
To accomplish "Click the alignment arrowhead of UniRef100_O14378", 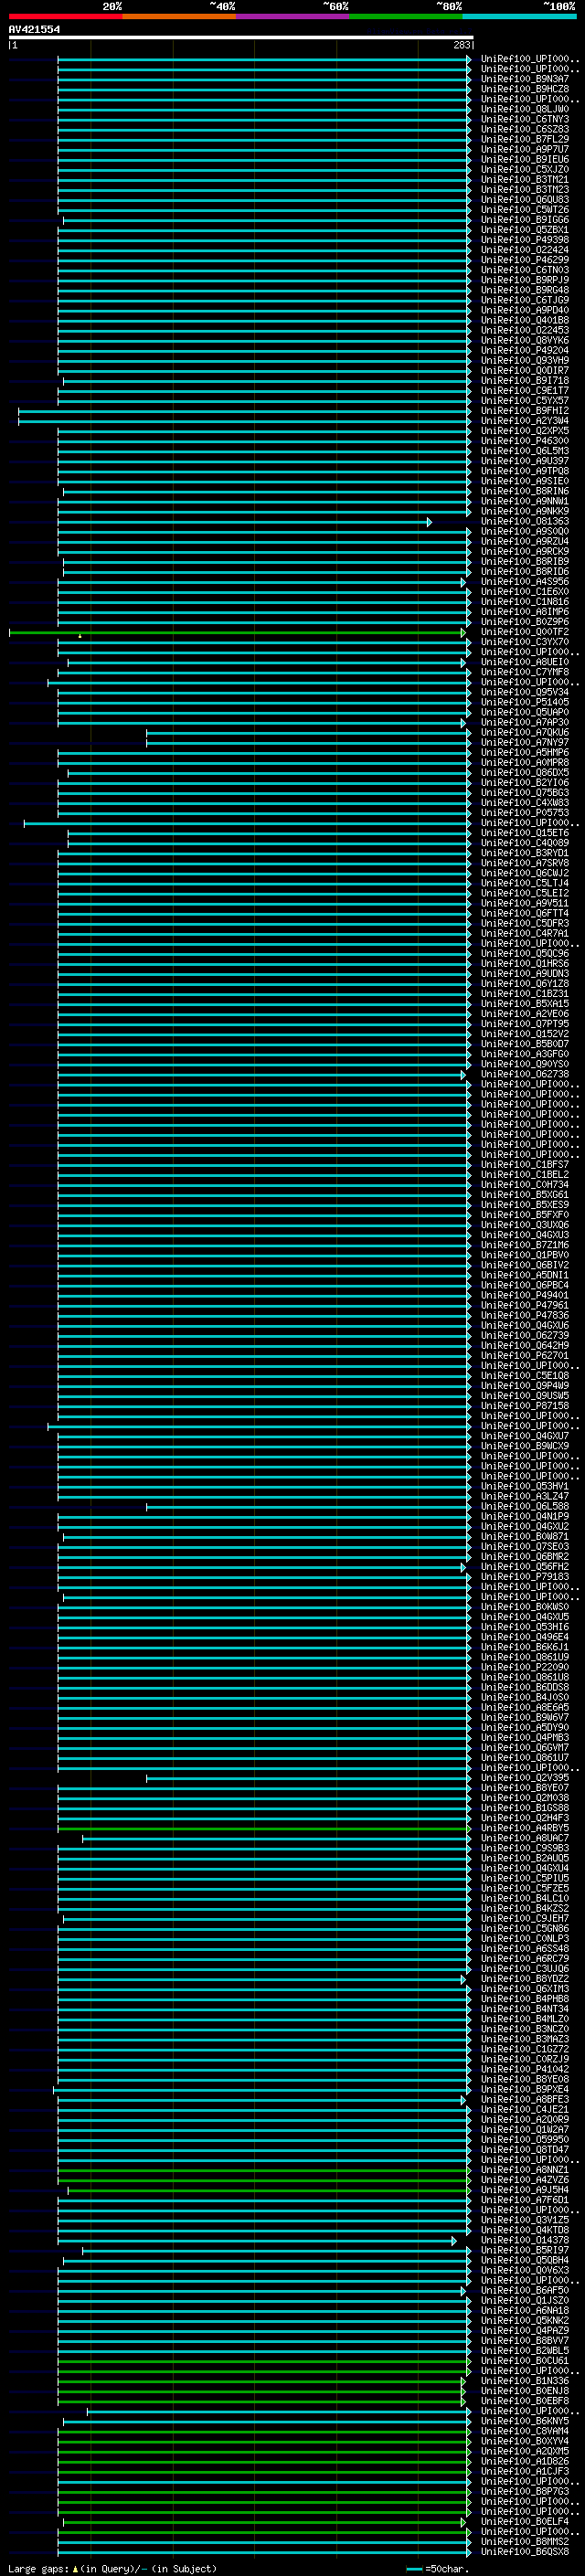I will click(454, 2240).
